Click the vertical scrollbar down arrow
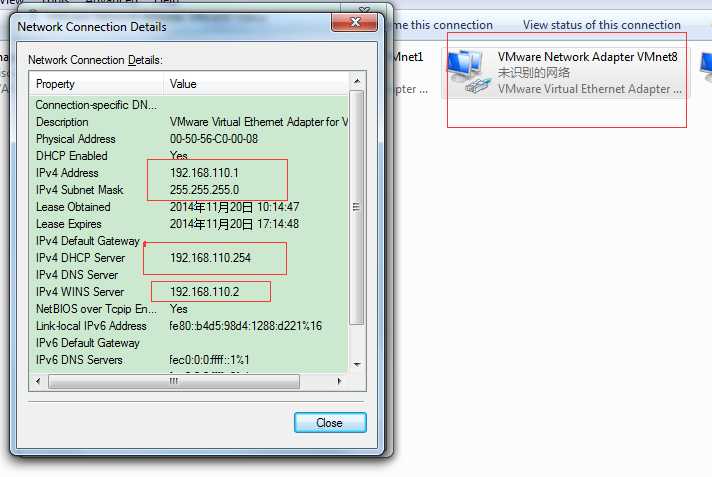 coord(357,364)
